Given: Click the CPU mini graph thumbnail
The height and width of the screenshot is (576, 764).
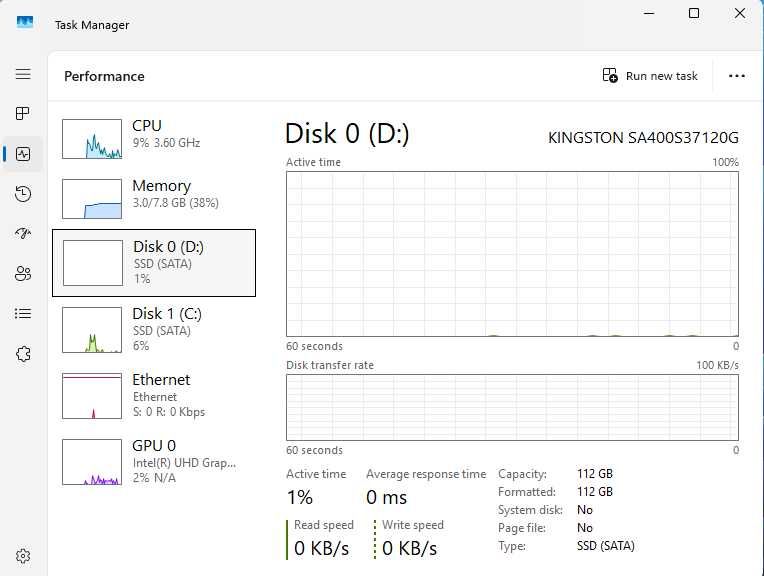Looking at the screenshot, I should point(92,139).
